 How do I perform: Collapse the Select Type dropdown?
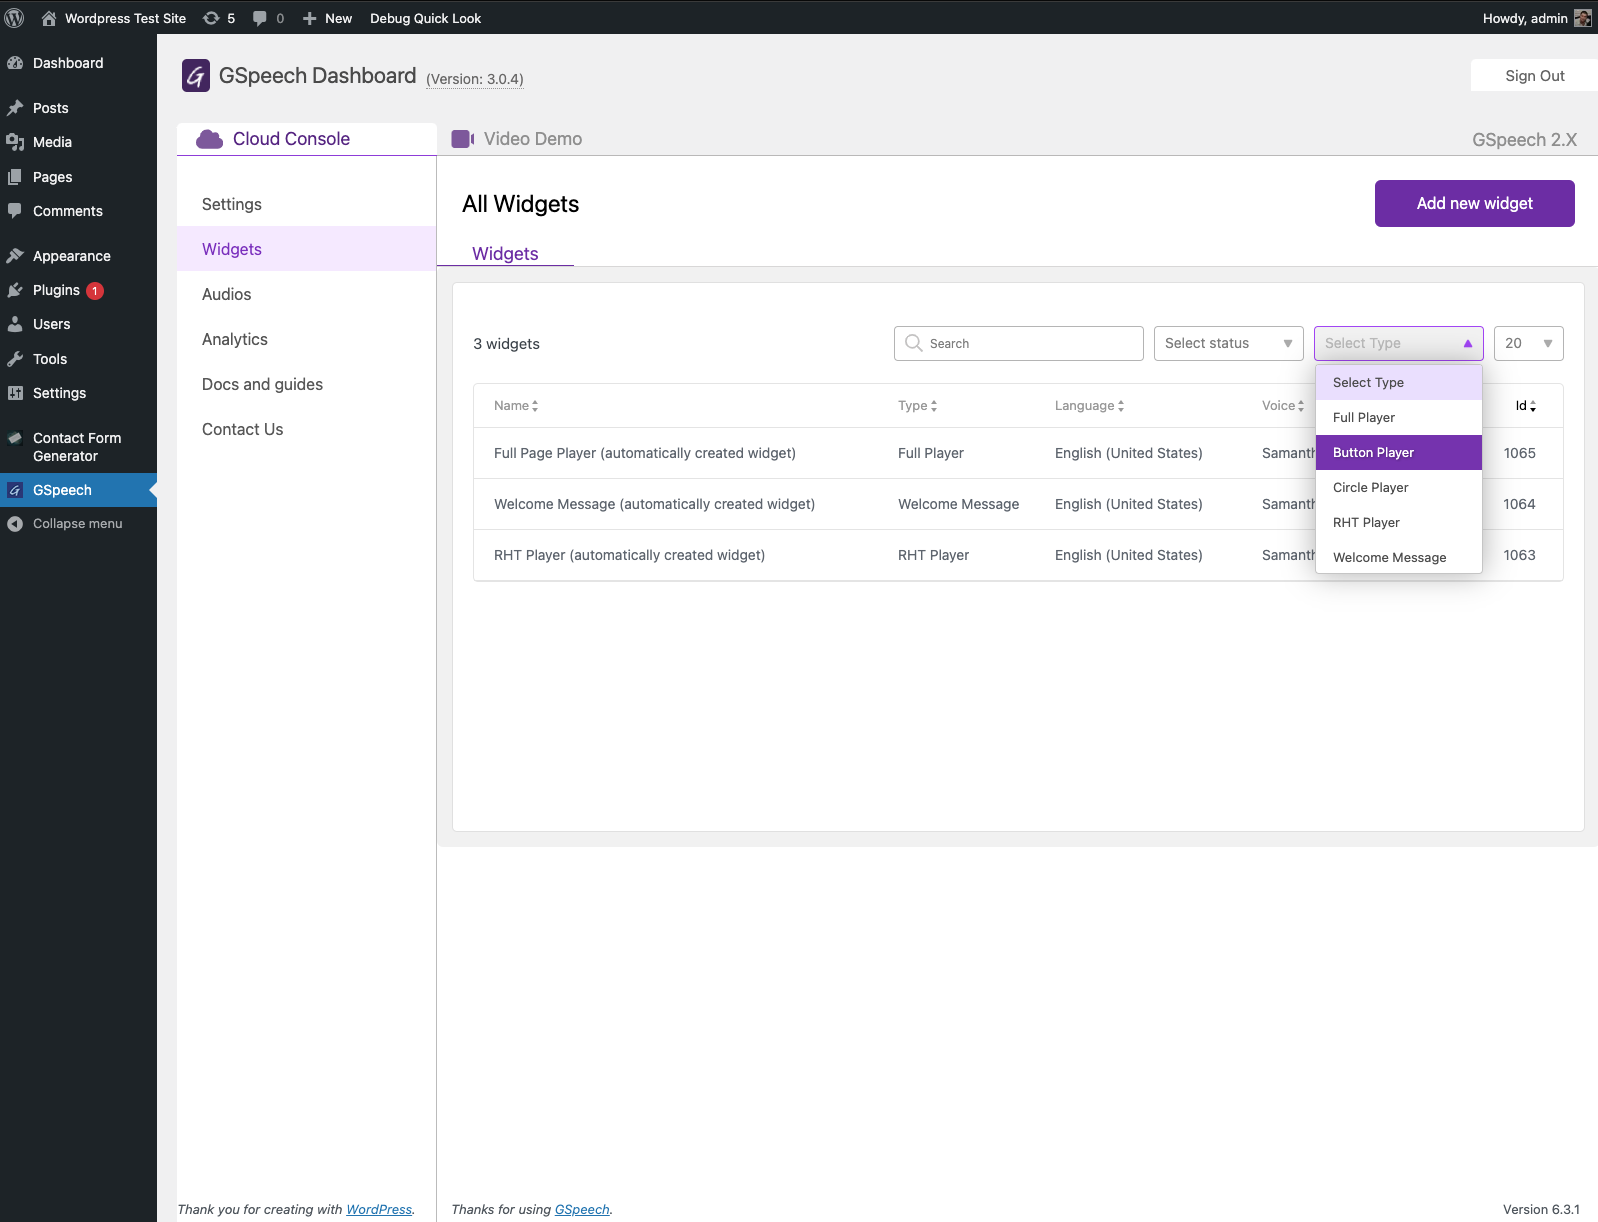[x=1399, y=343]
